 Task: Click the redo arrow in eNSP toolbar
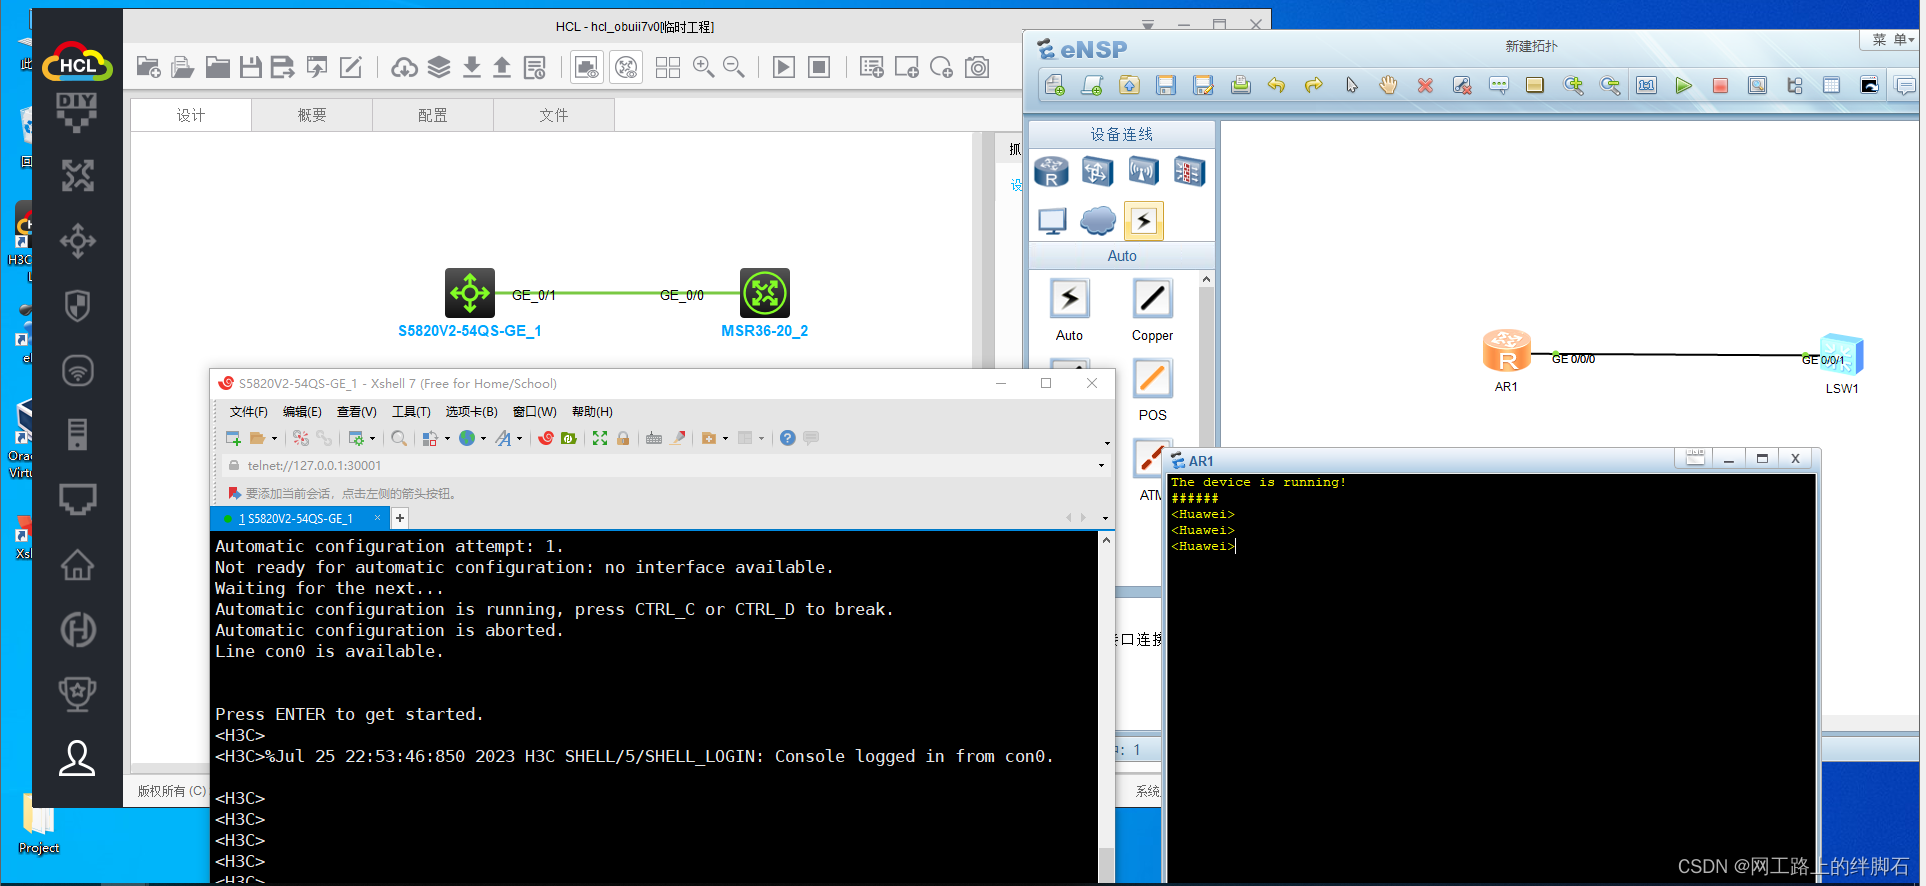1314,86
